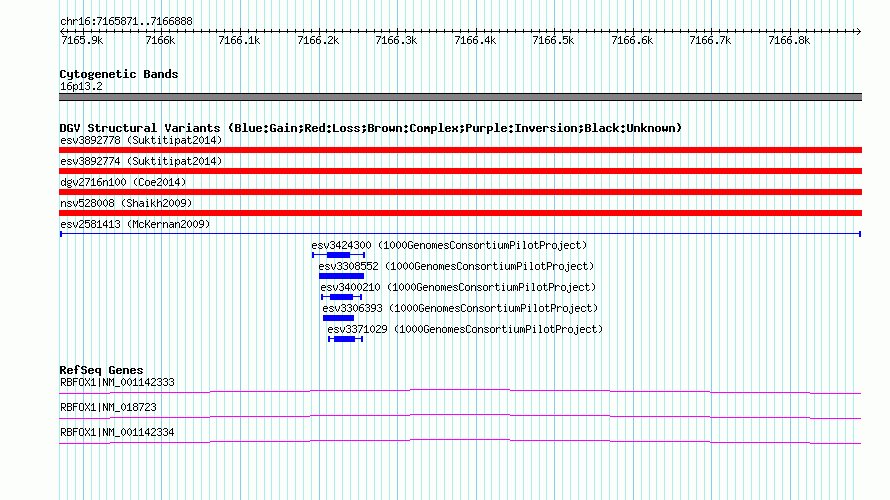This screenshot has height=500, width=890.
Task: Select the magenta intron line for NM_001142333
Action: (x=460, y=392)
